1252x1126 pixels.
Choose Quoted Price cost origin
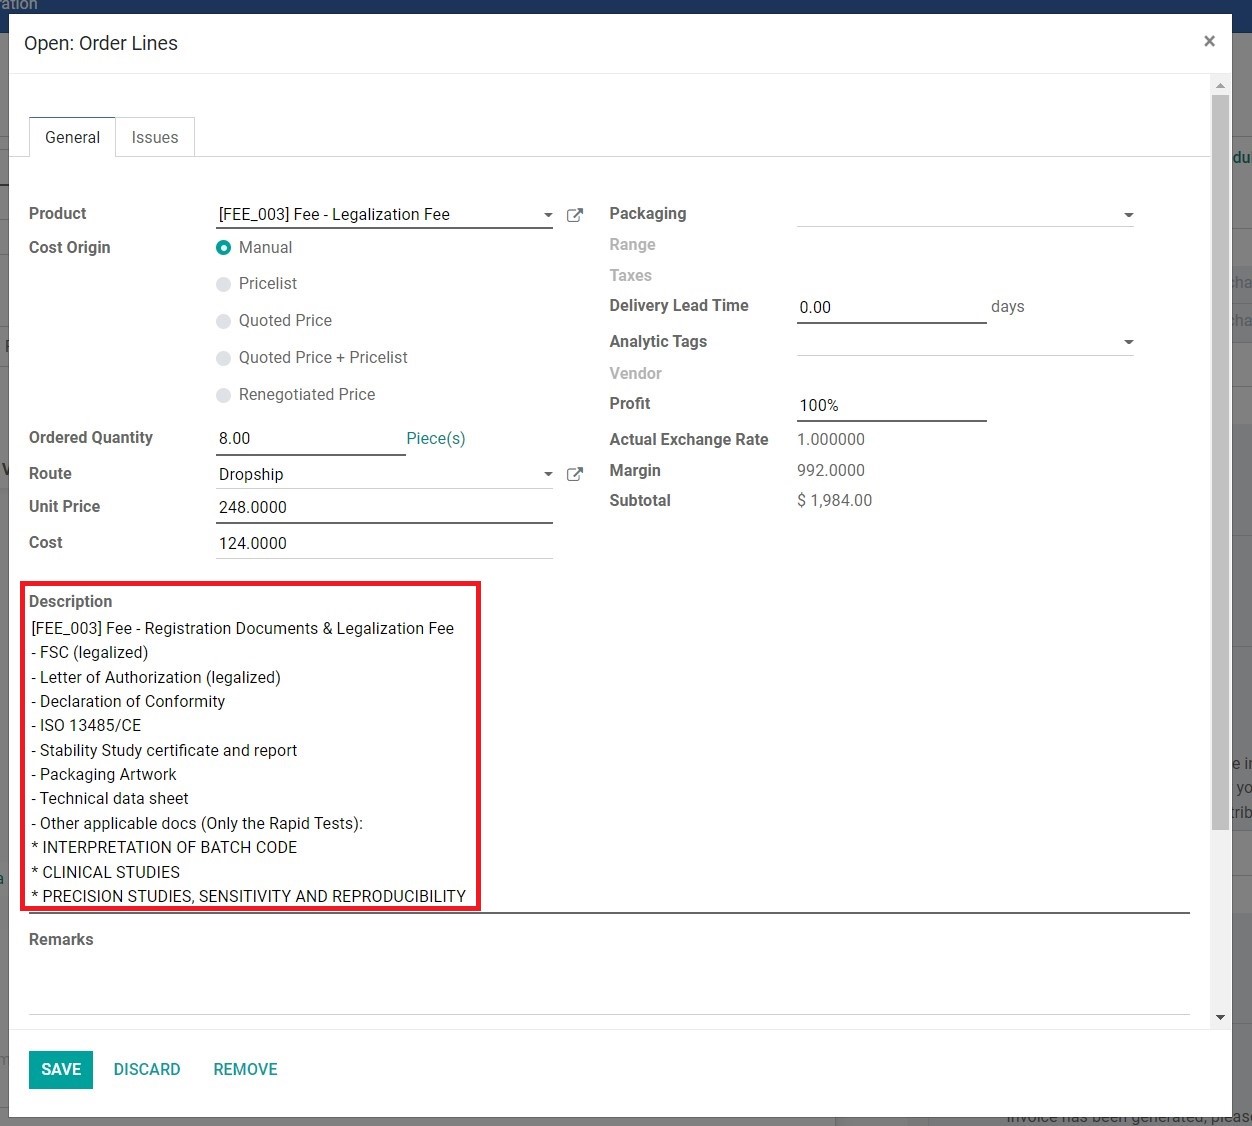224,321
